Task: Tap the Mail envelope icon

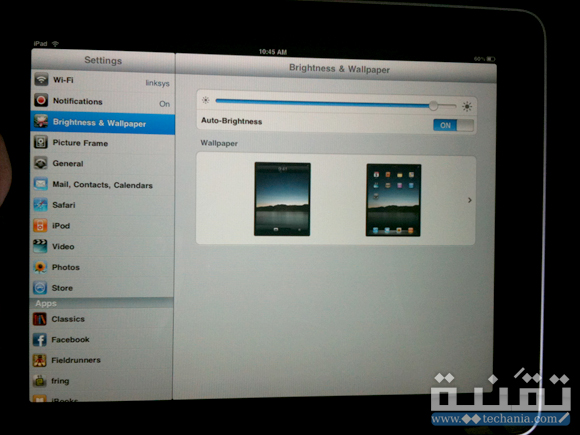Action: [x=41, y=183]
